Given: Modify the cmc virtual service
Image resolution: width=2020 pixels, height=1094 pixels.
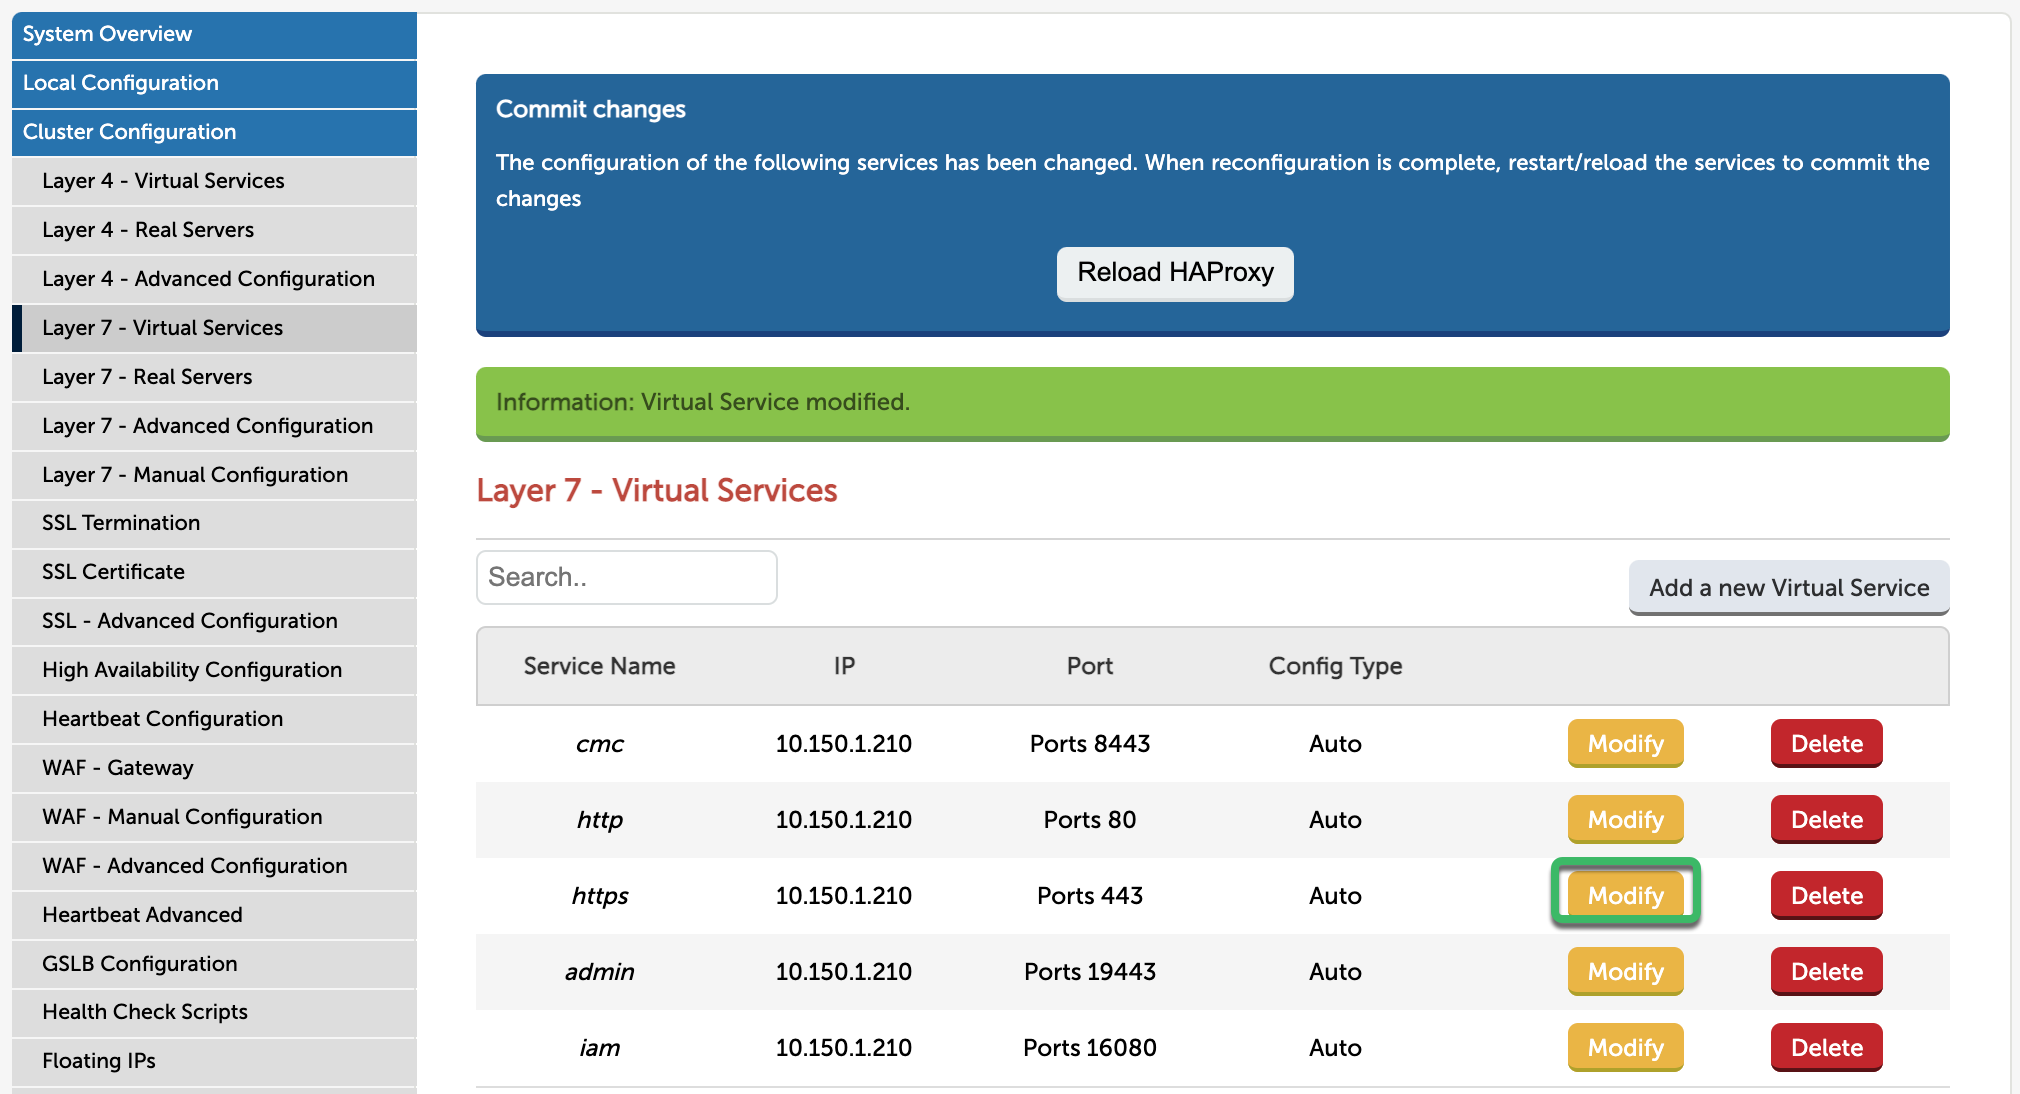Looking at the screenshot, I should 1625,744.
